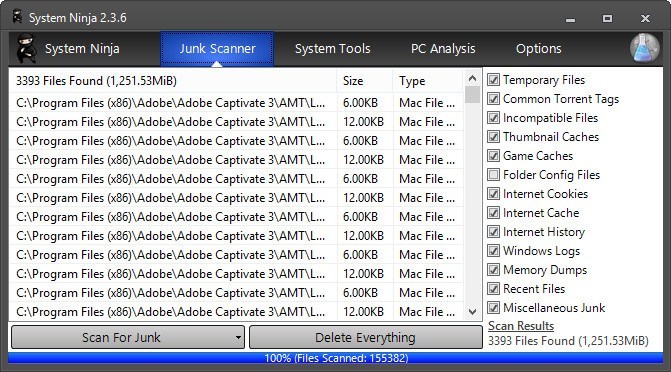Screen dimensions: 671x372
Task: Click the ninja logo in header
Action: pos(26,48)
